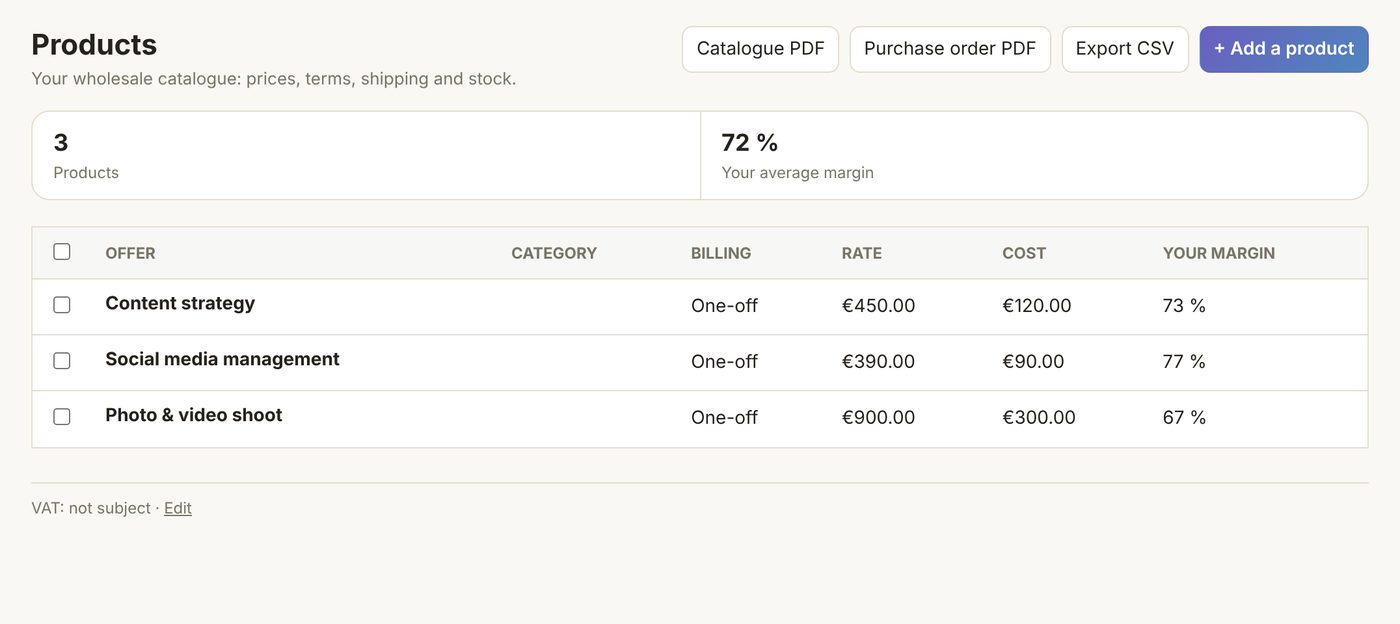Click the COST column header
The width and height of the screenshot is (1400, 624).
pyautogui.click(x=1024, y=253)
